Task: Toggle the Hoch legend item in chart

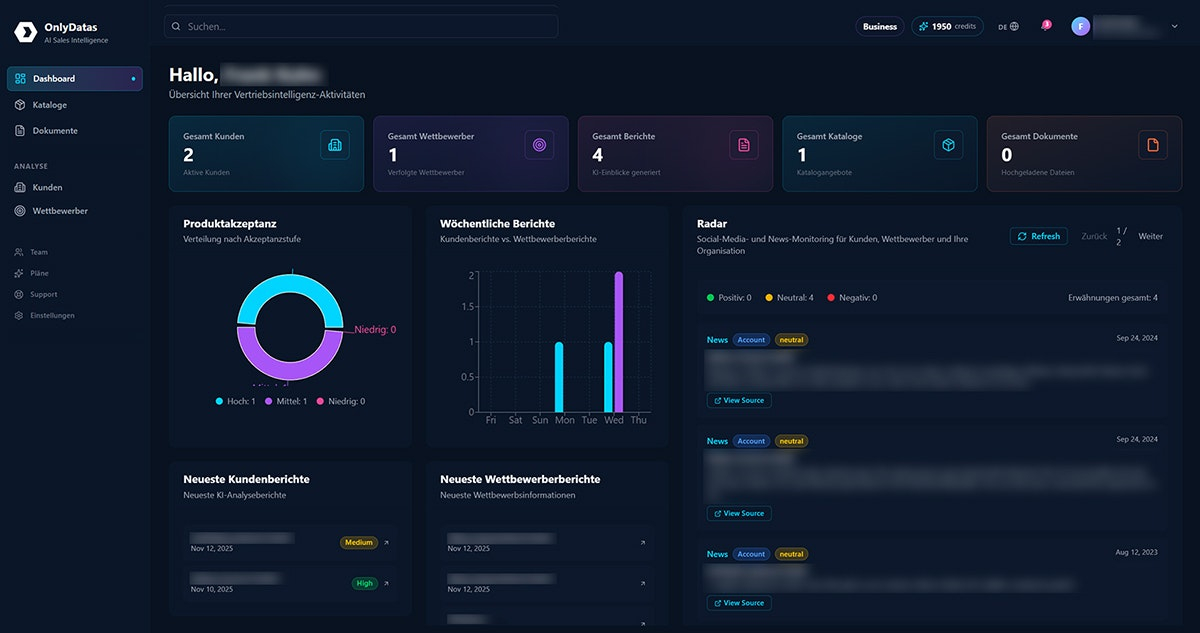Action: 236,401
